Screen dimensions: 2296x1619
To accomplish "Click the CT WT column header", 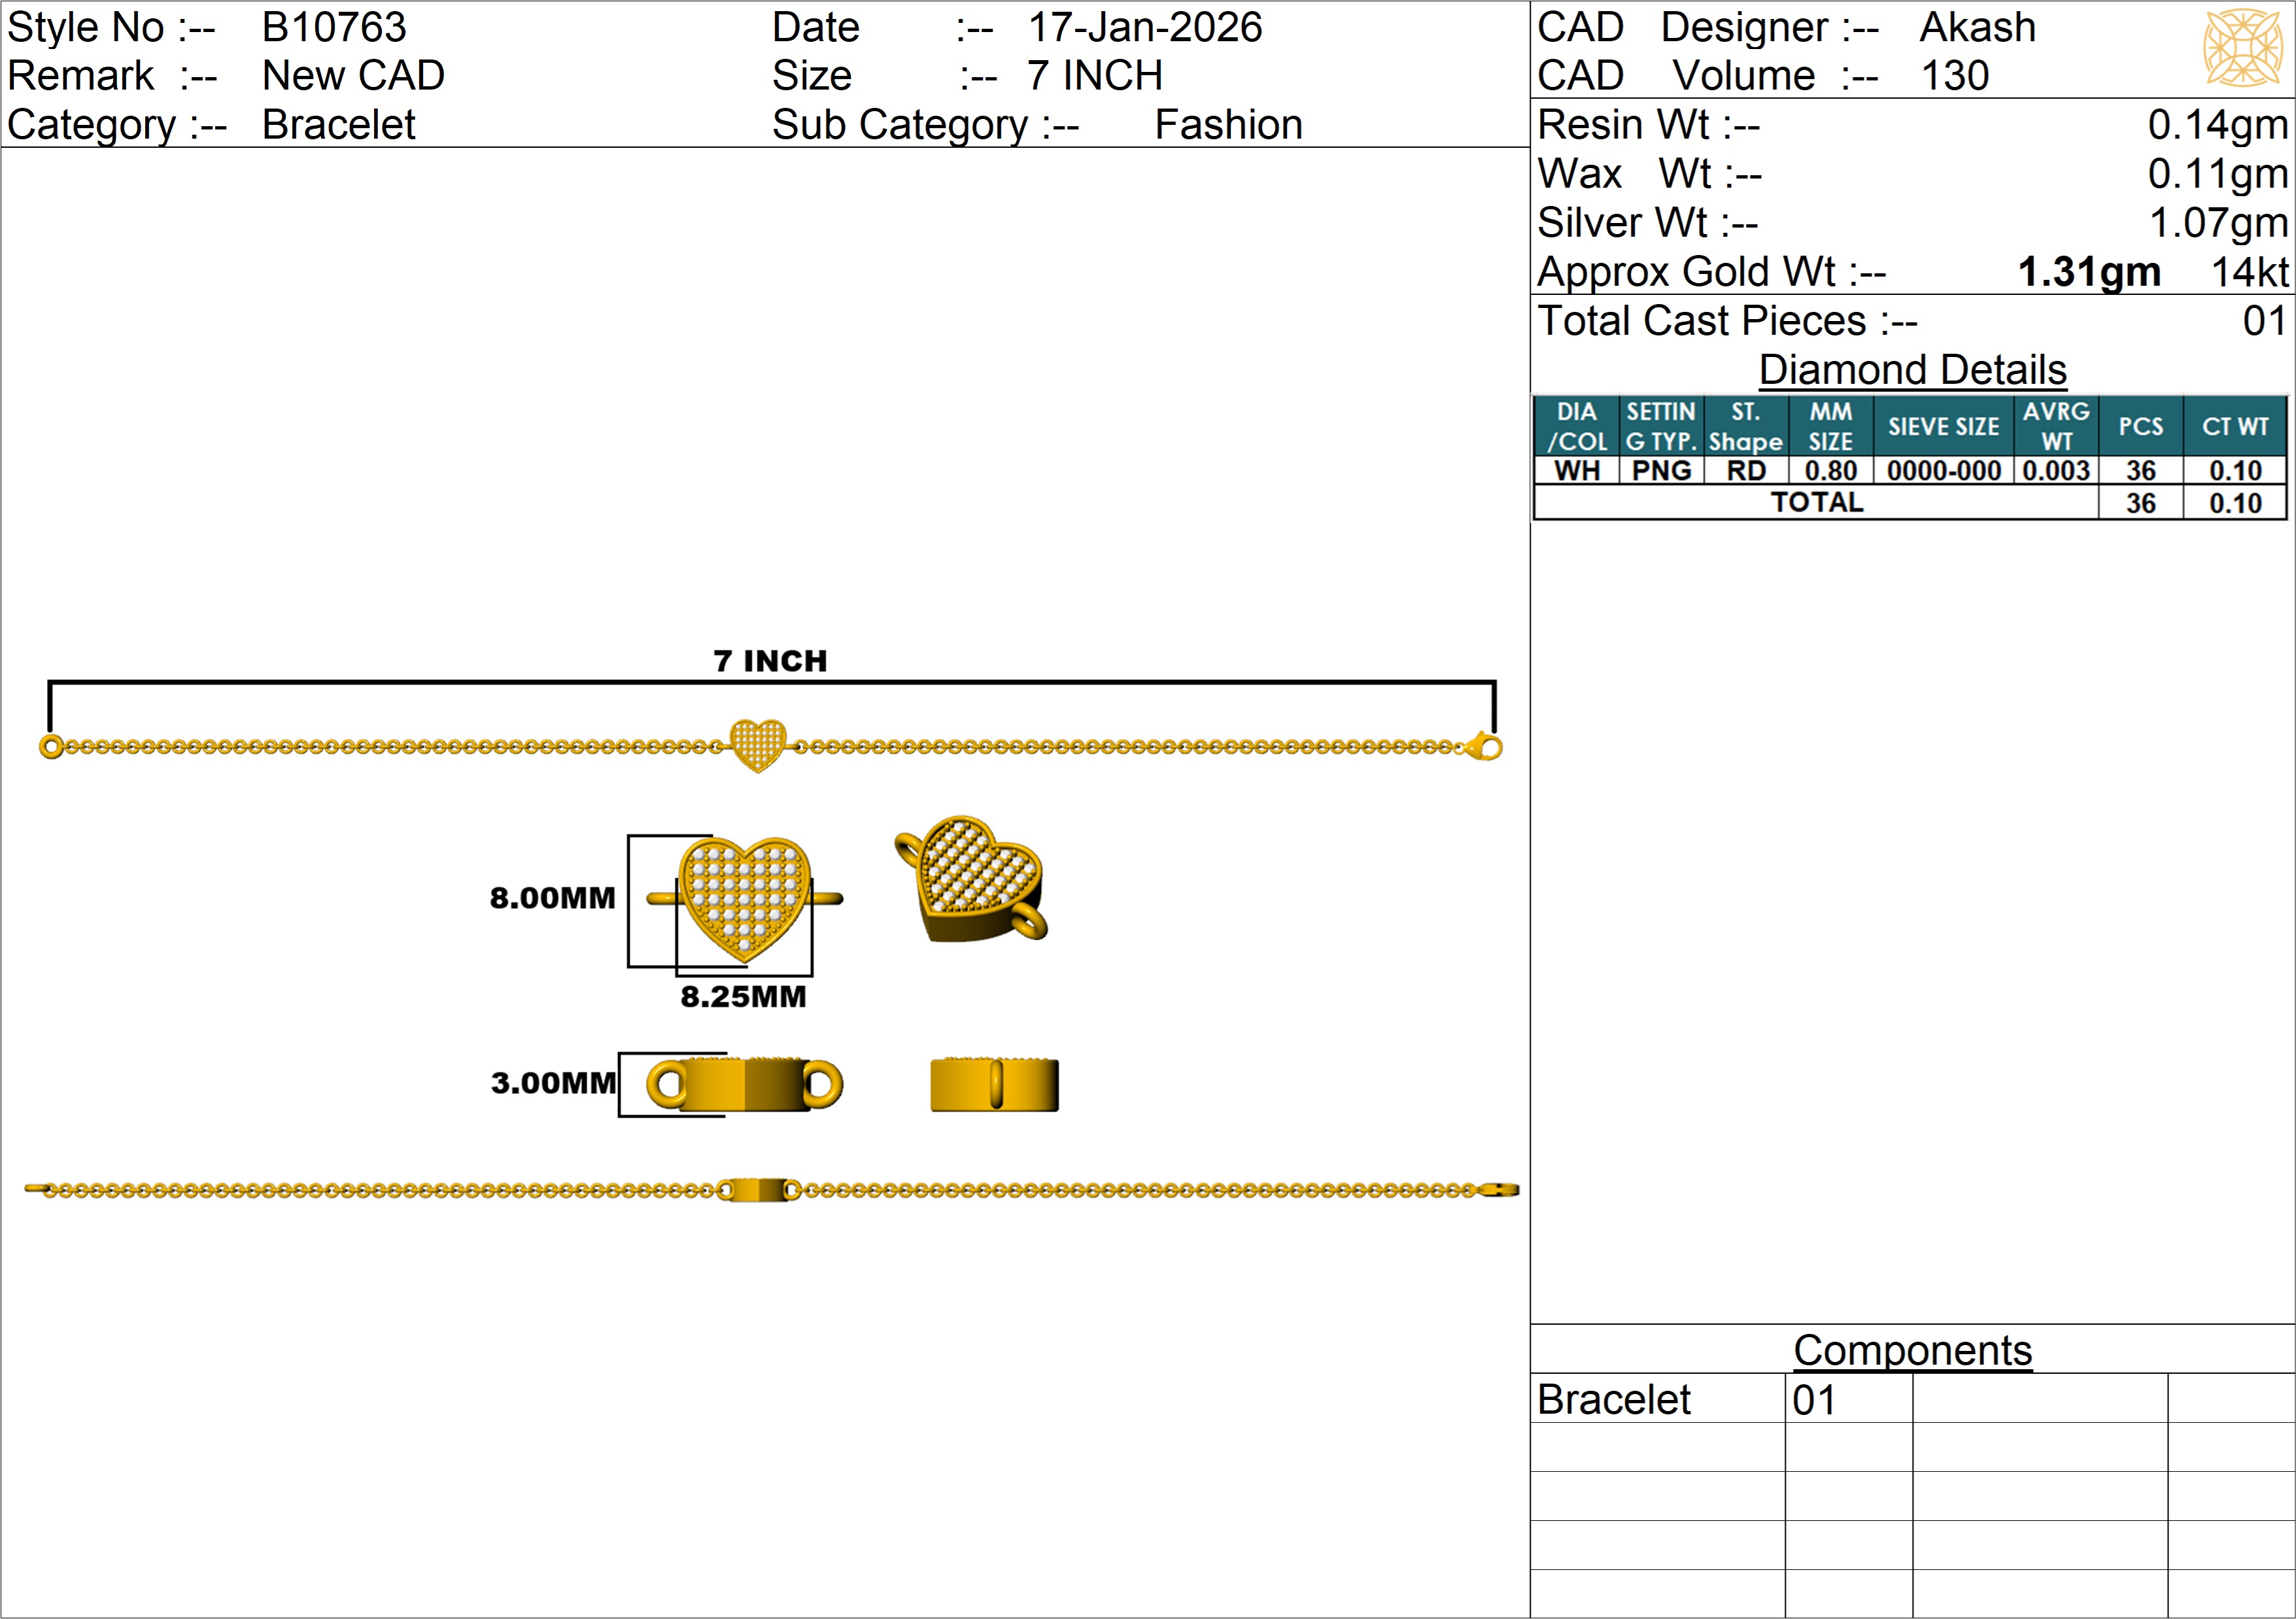I will coord(2235,427).
